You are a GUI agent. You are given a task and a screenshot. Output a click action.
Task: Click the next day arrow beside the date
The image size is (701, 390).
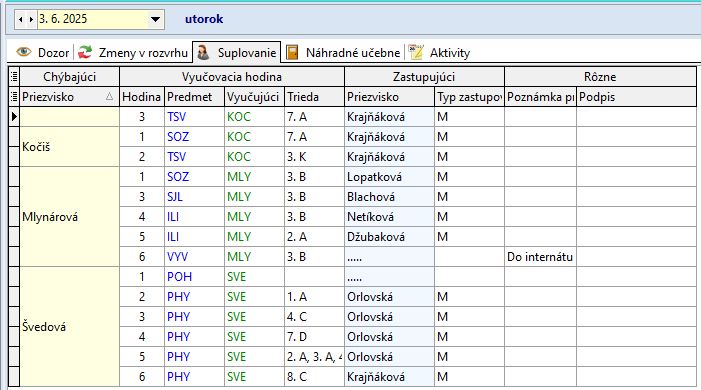(x=31, y=19)
